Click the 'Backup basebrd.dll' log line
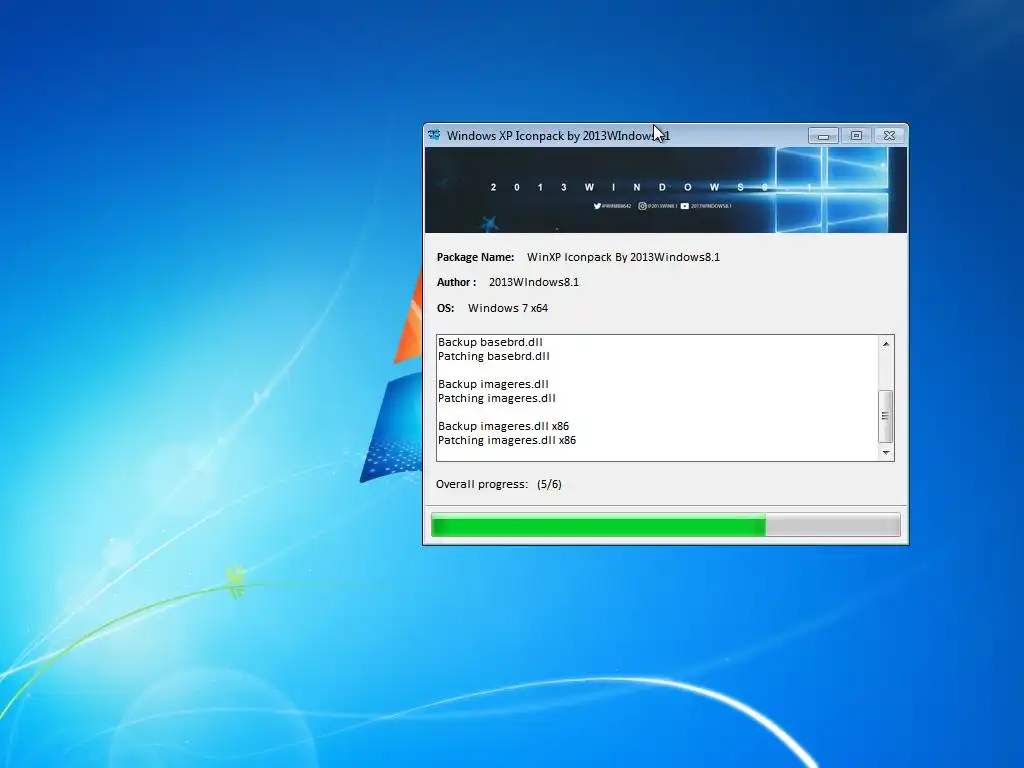This screenshot has height=768, width=1024. point(490,342)
